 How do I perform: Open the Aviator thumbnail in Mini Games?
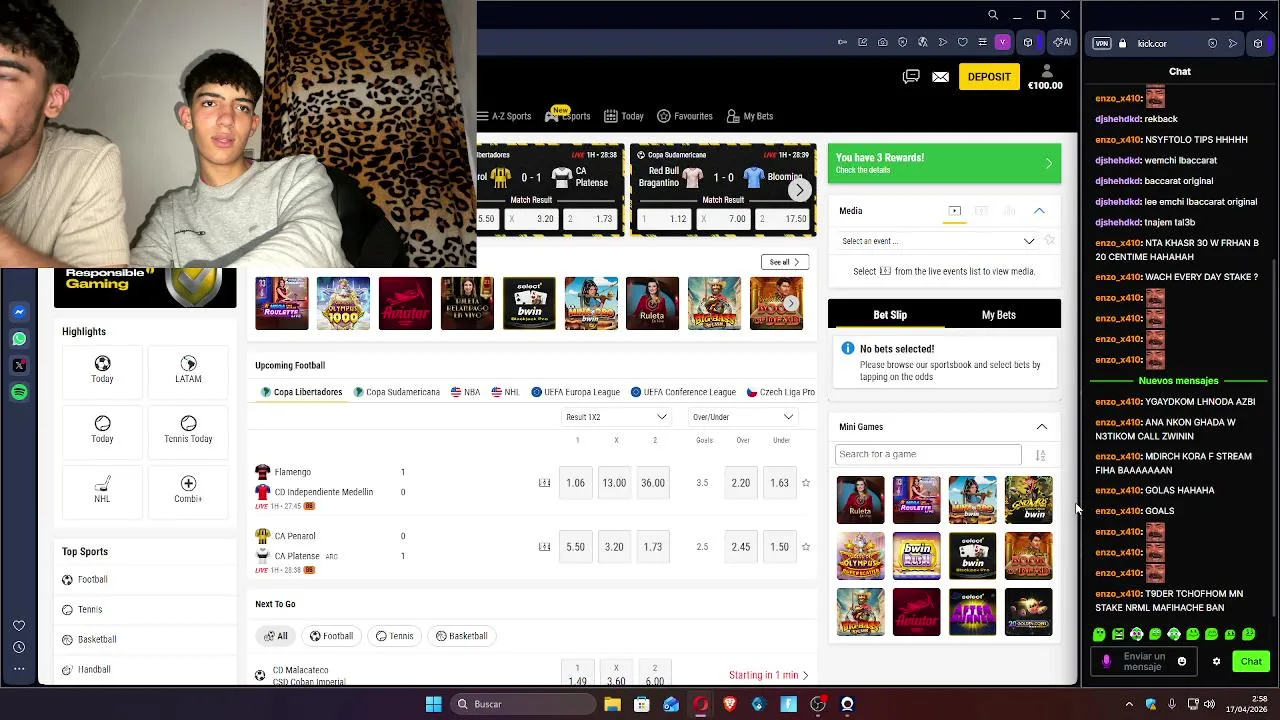click(x=917, y=612)
